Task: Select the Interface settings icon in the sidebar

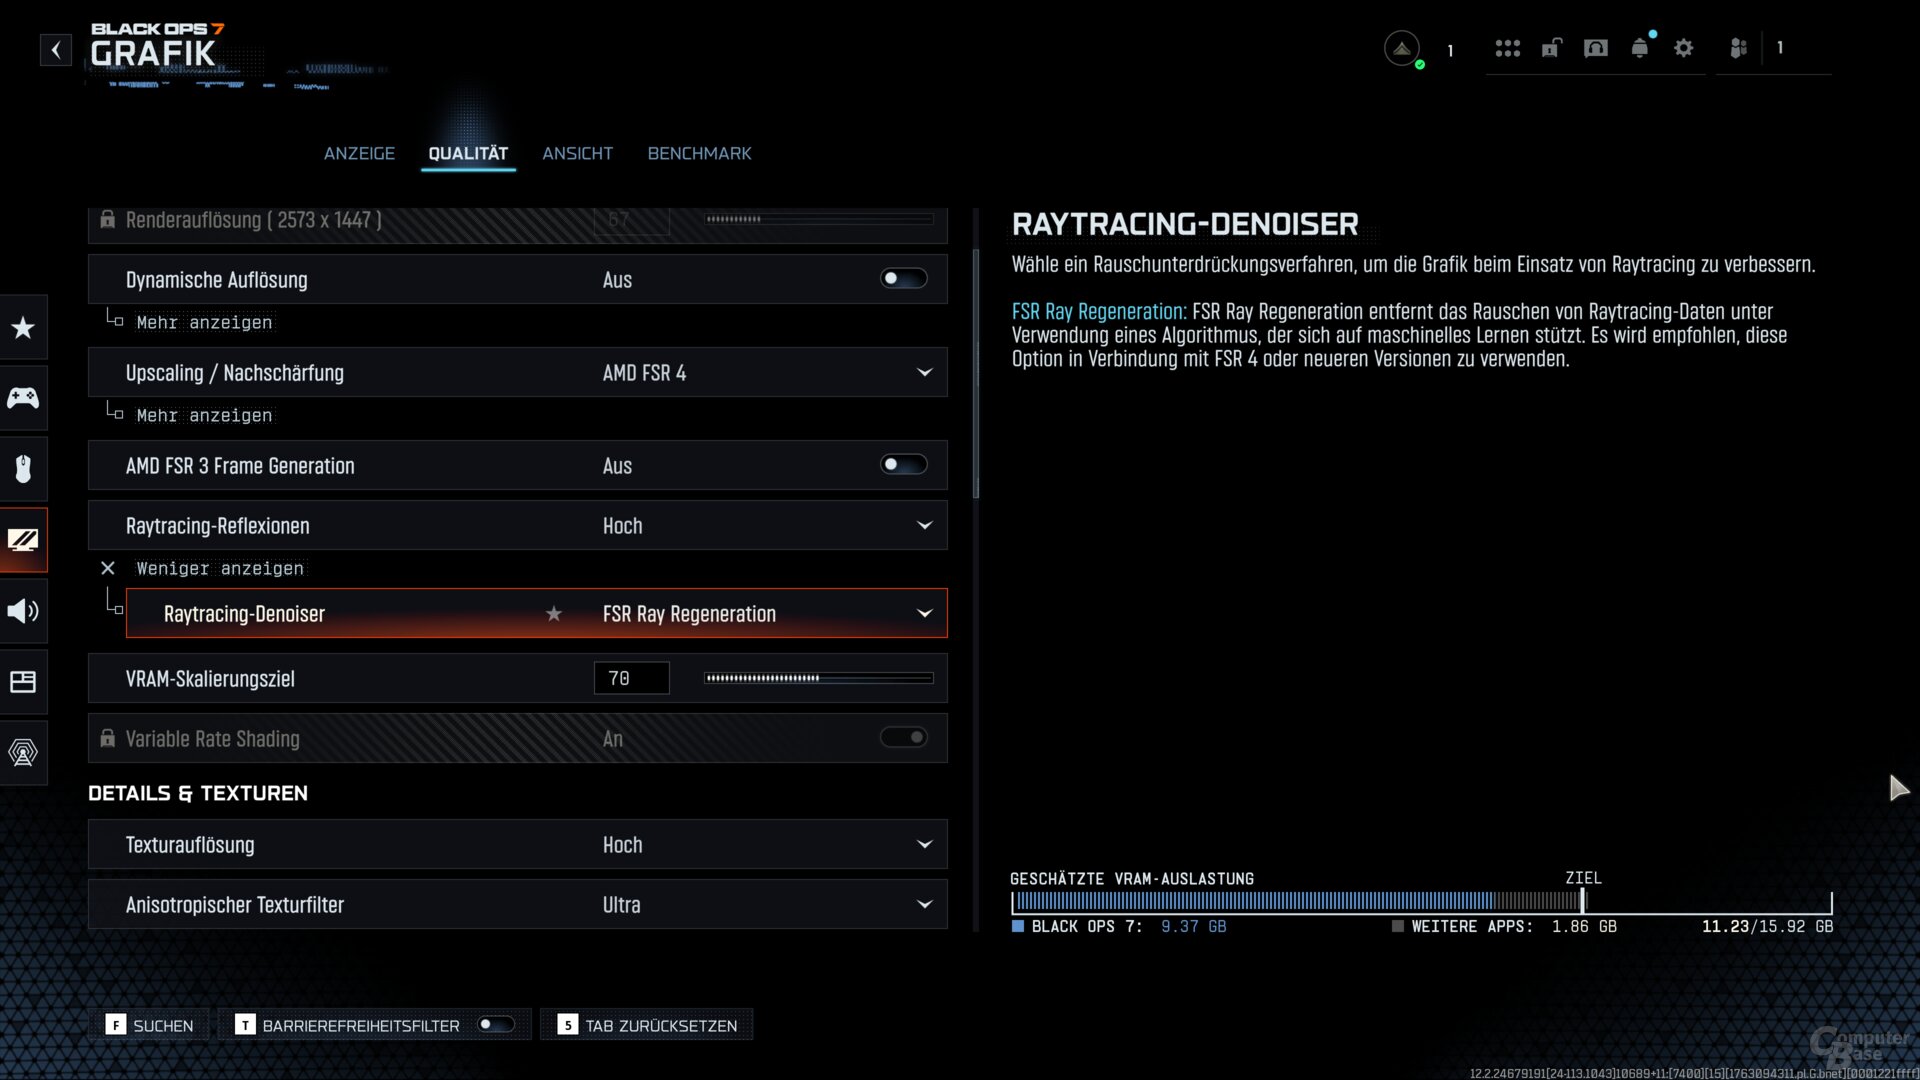Action: [23, 681]
